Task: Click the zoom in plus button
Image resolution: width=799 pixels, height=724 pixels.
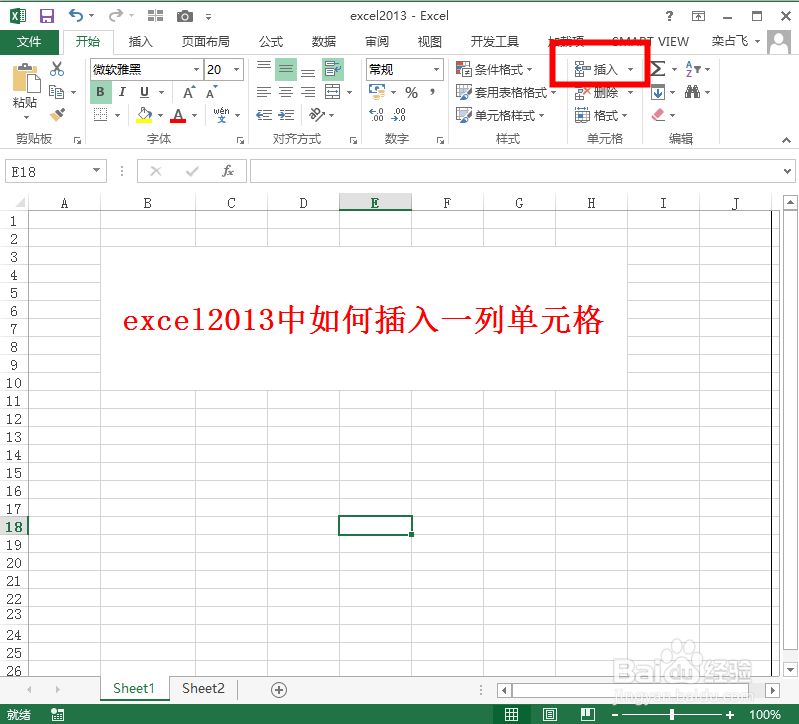Action: tap(730, 715)
